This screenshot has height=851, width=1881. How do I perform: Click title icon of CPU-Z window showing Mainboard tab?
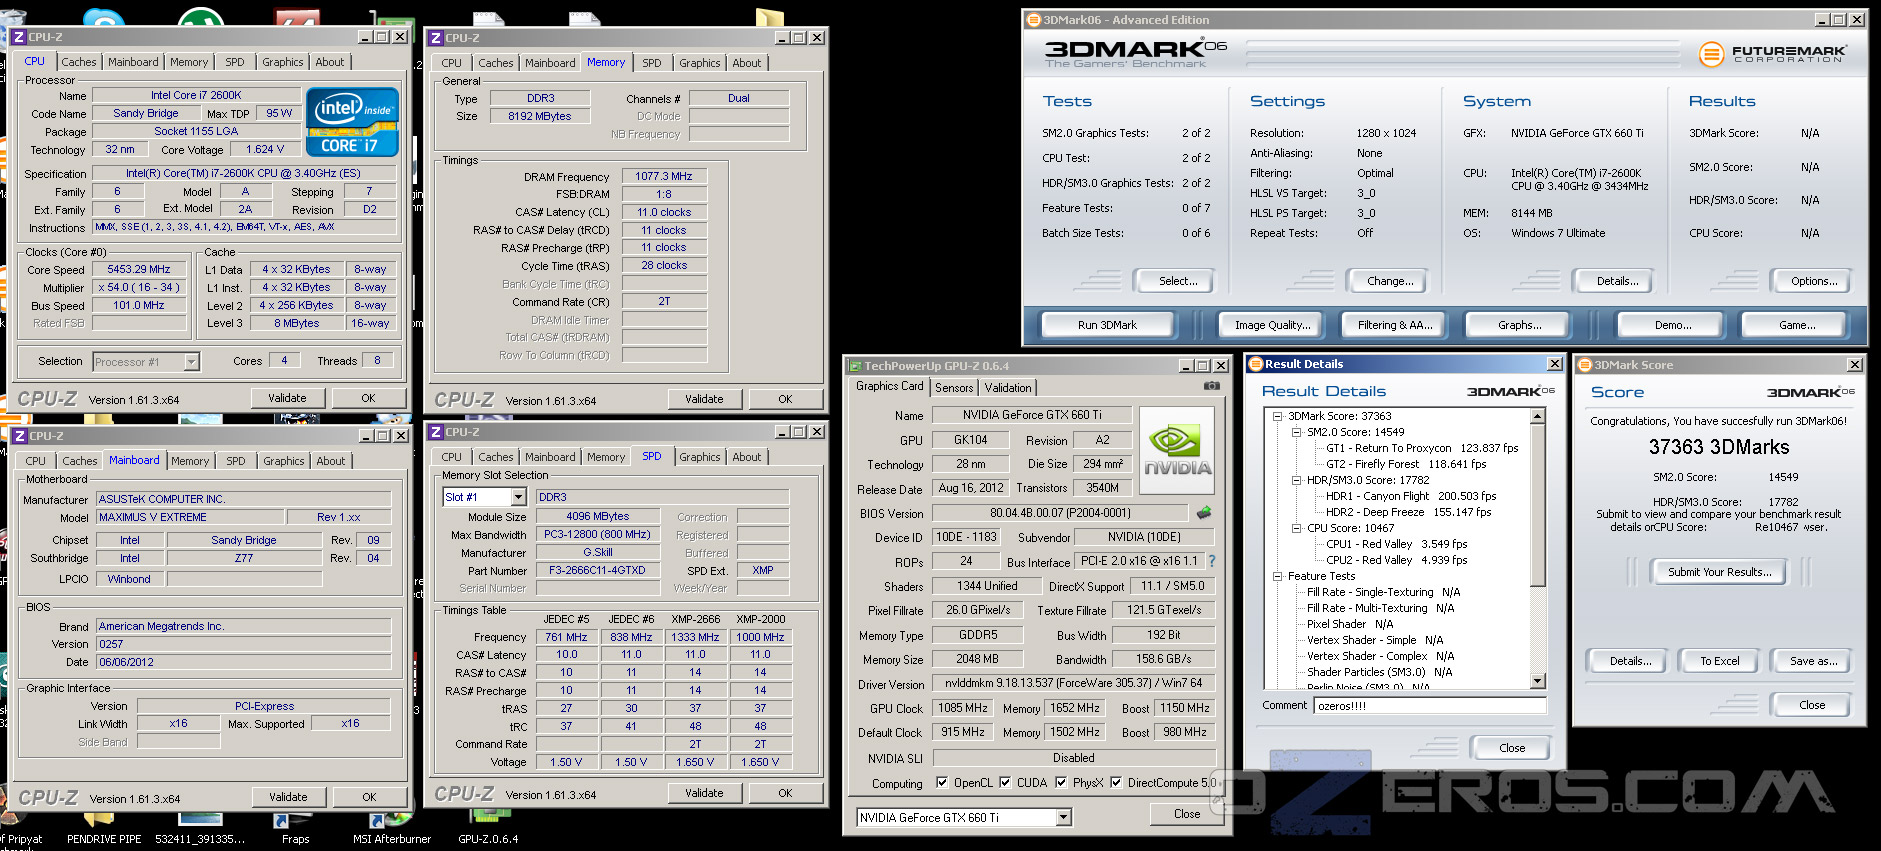(19, 436)
